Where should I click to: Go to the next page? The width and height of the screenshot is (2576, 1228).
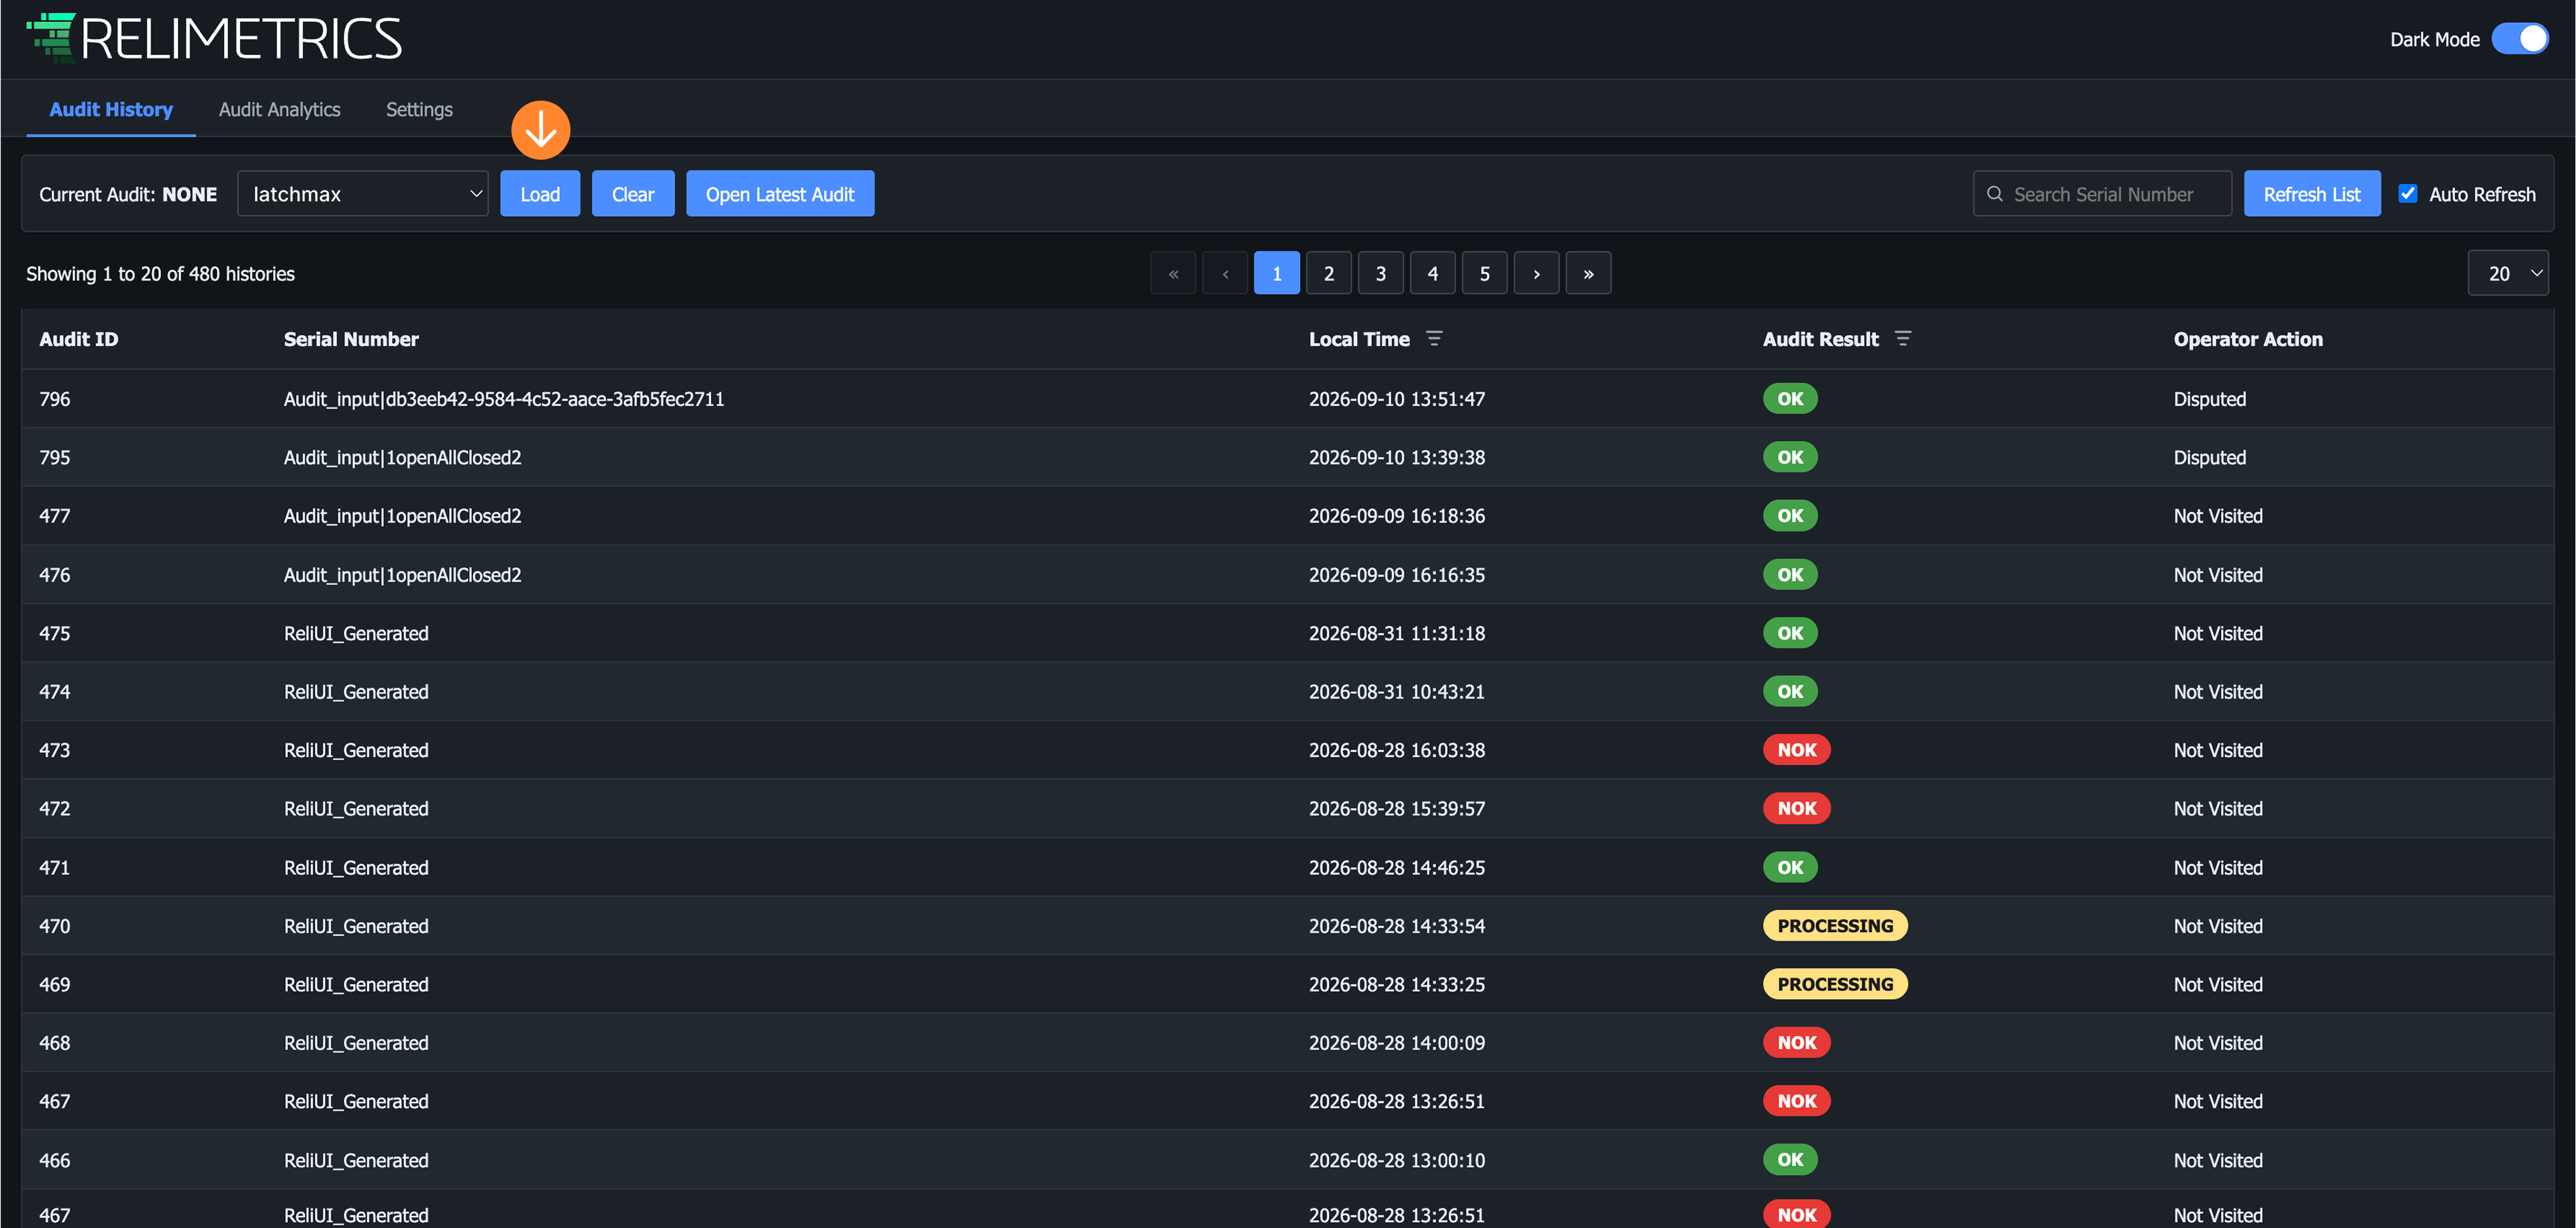(x=1537, y=273)
